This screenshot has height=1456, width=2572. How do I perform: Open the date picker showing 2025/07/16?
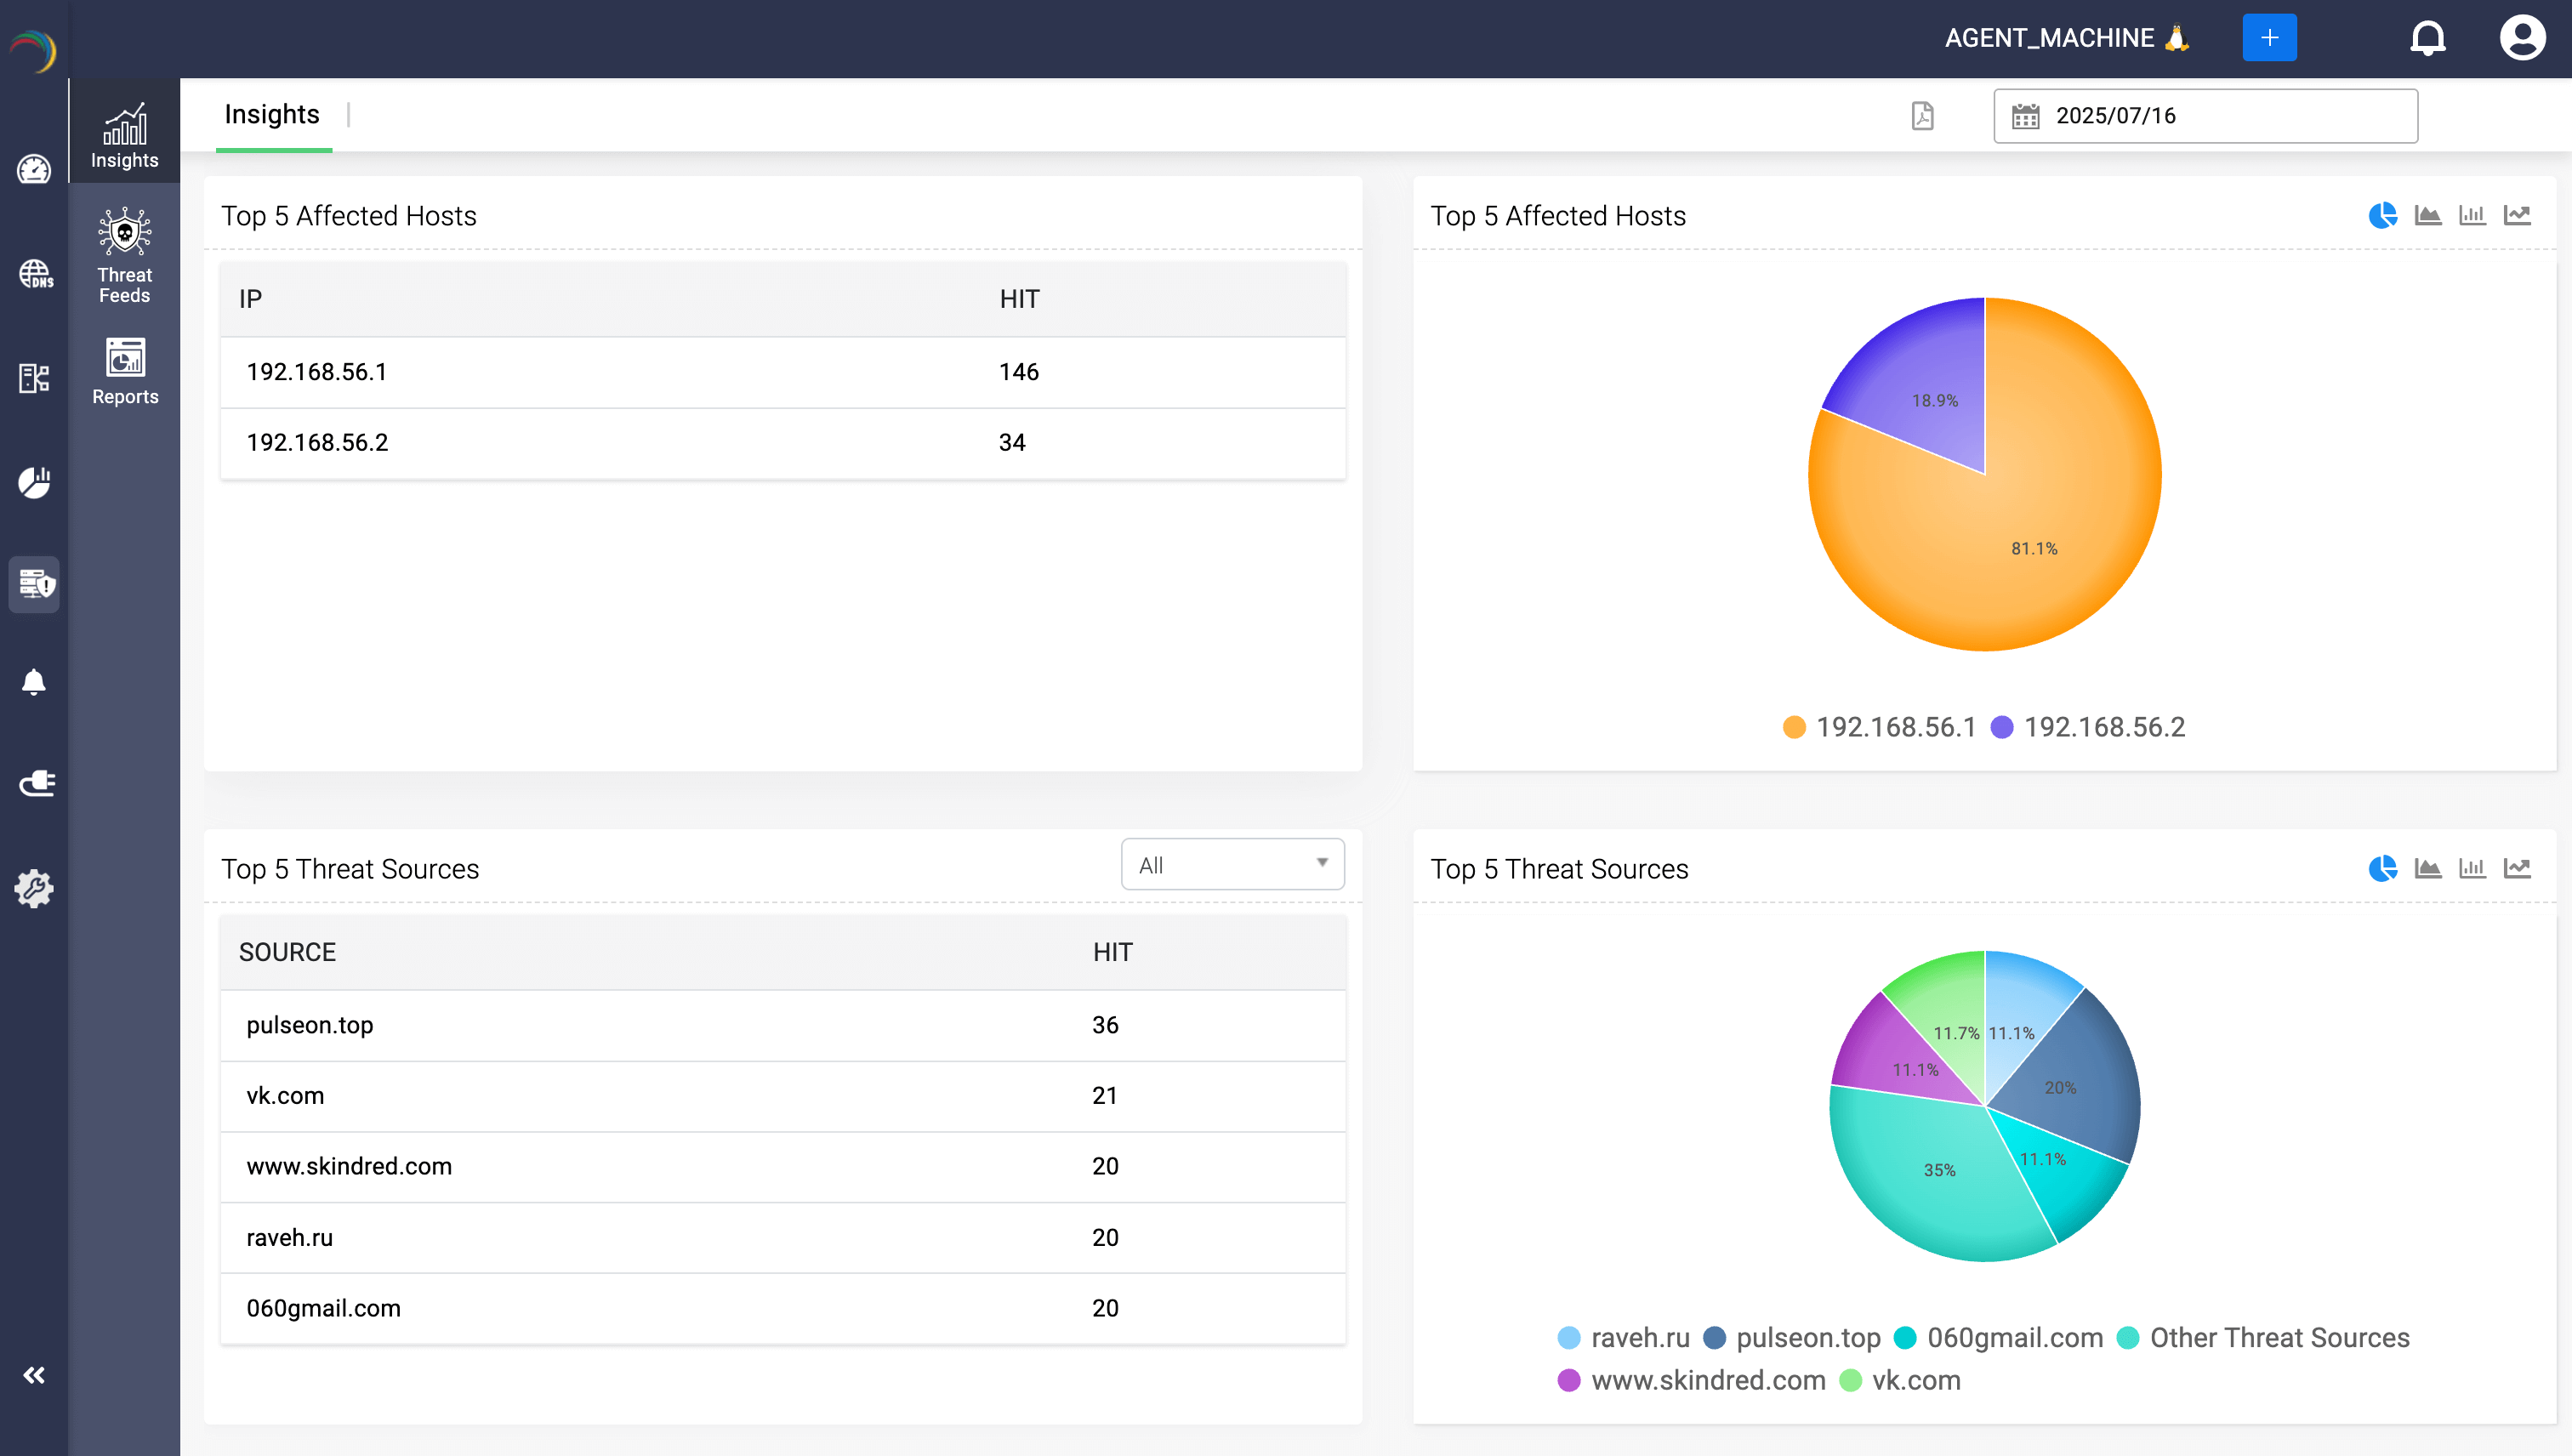[2204, 115]
